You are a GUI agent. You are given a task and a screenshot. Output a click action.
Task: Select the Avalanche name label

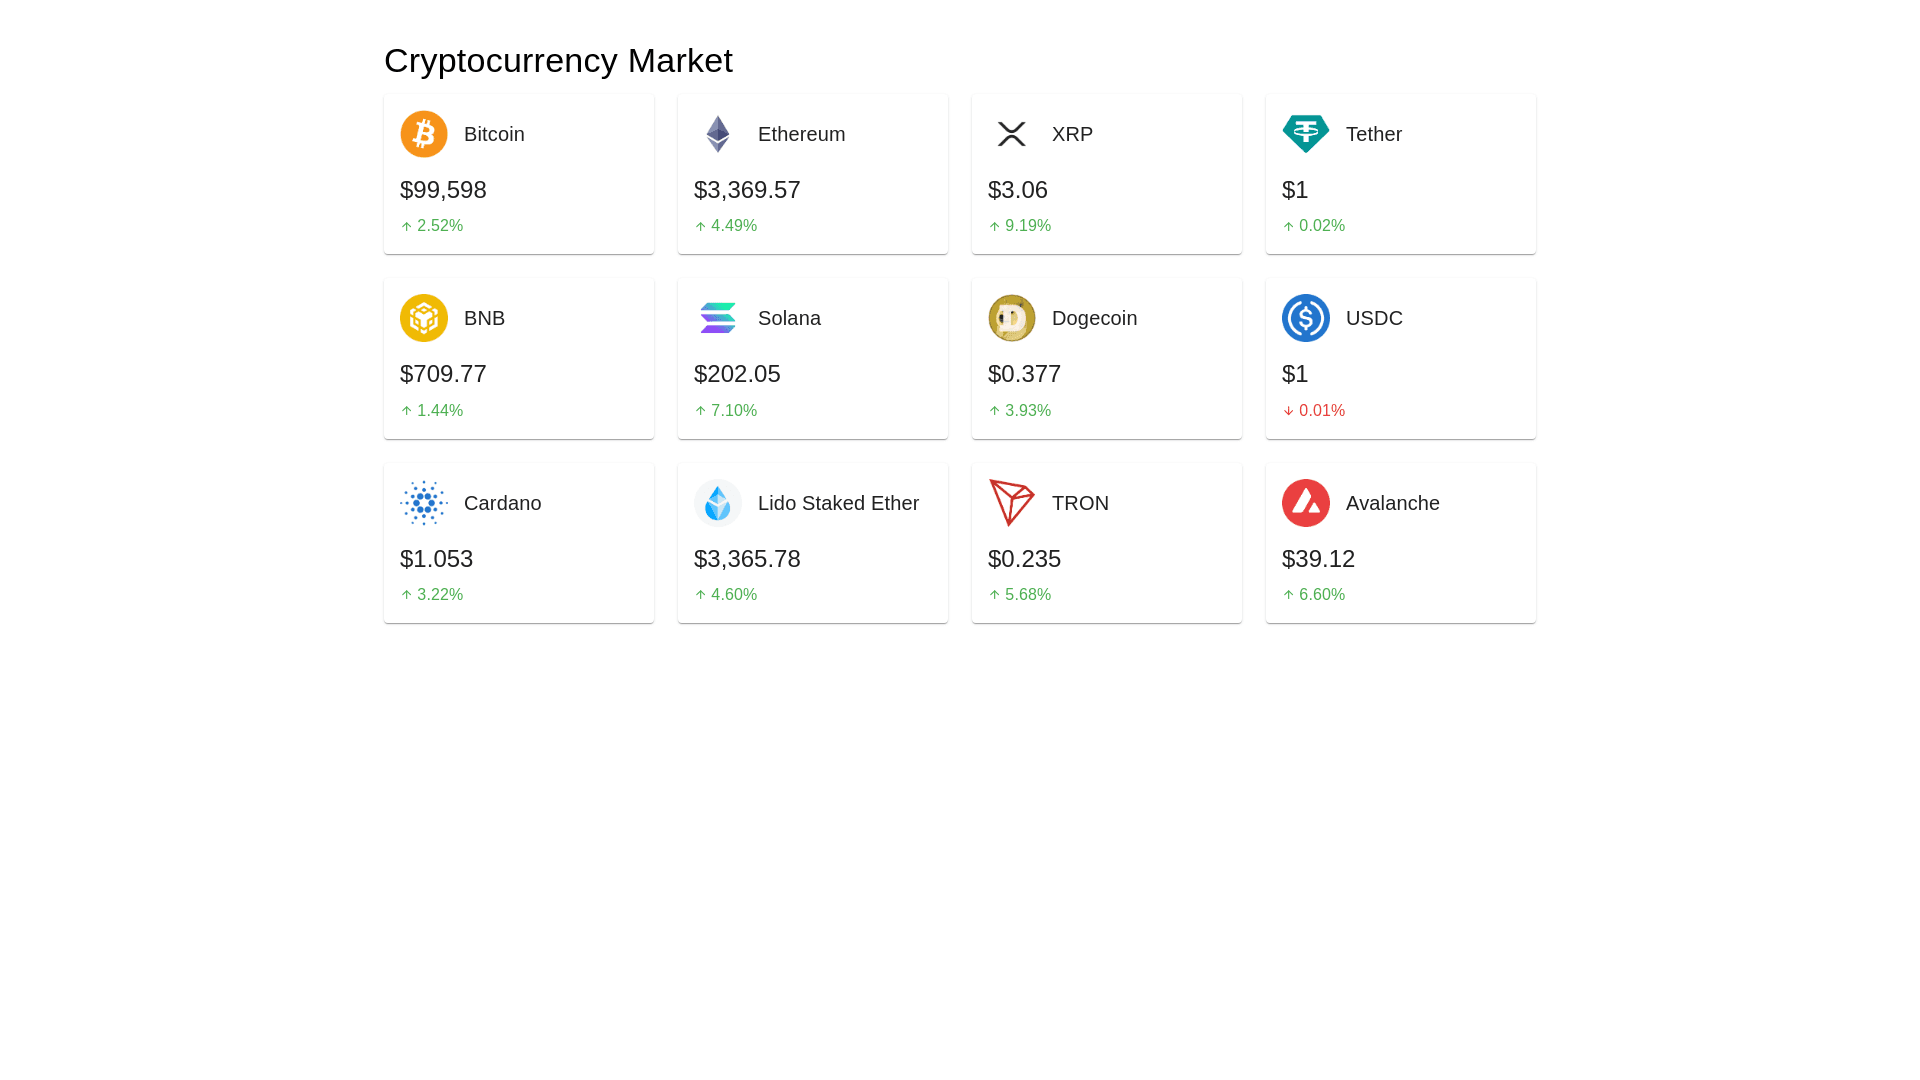coord(1392,503)
